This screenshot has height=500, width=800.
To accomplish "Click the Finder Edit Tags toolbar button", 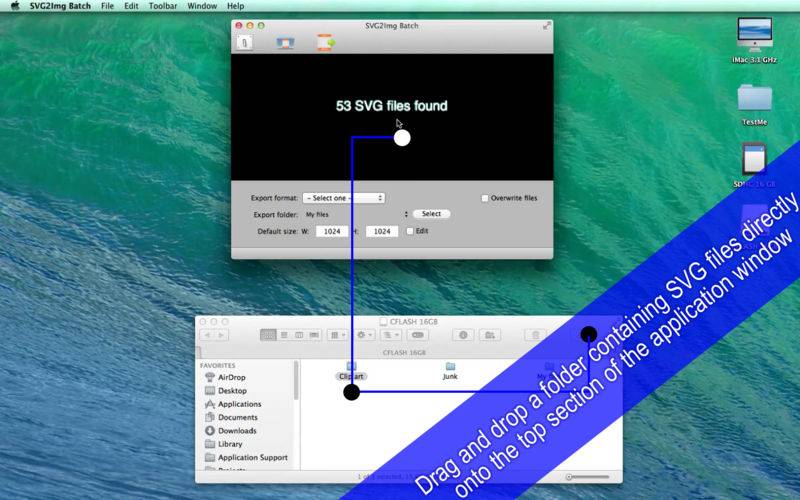I will pos(418,335).
